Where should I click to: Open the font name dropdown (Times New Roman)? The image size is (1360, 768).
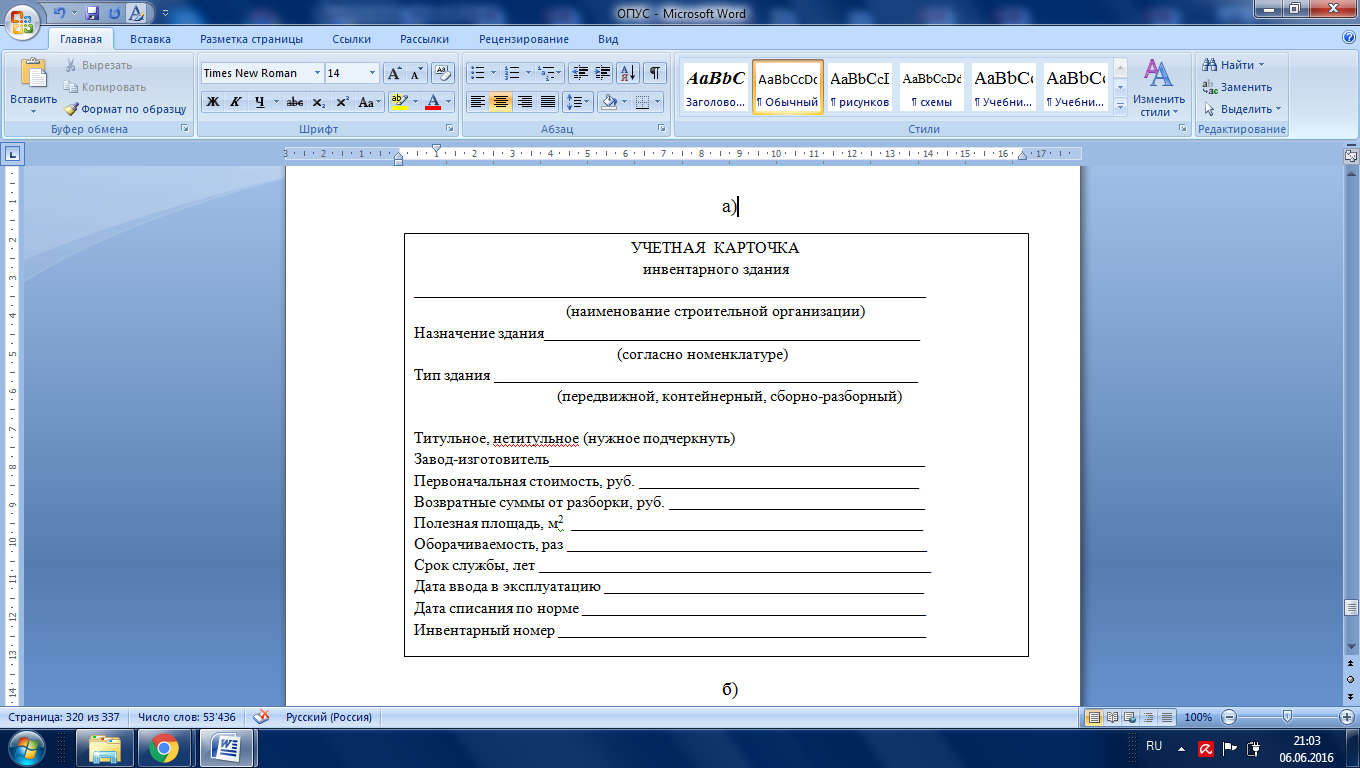pyautogui.click(x=317, y=73)
